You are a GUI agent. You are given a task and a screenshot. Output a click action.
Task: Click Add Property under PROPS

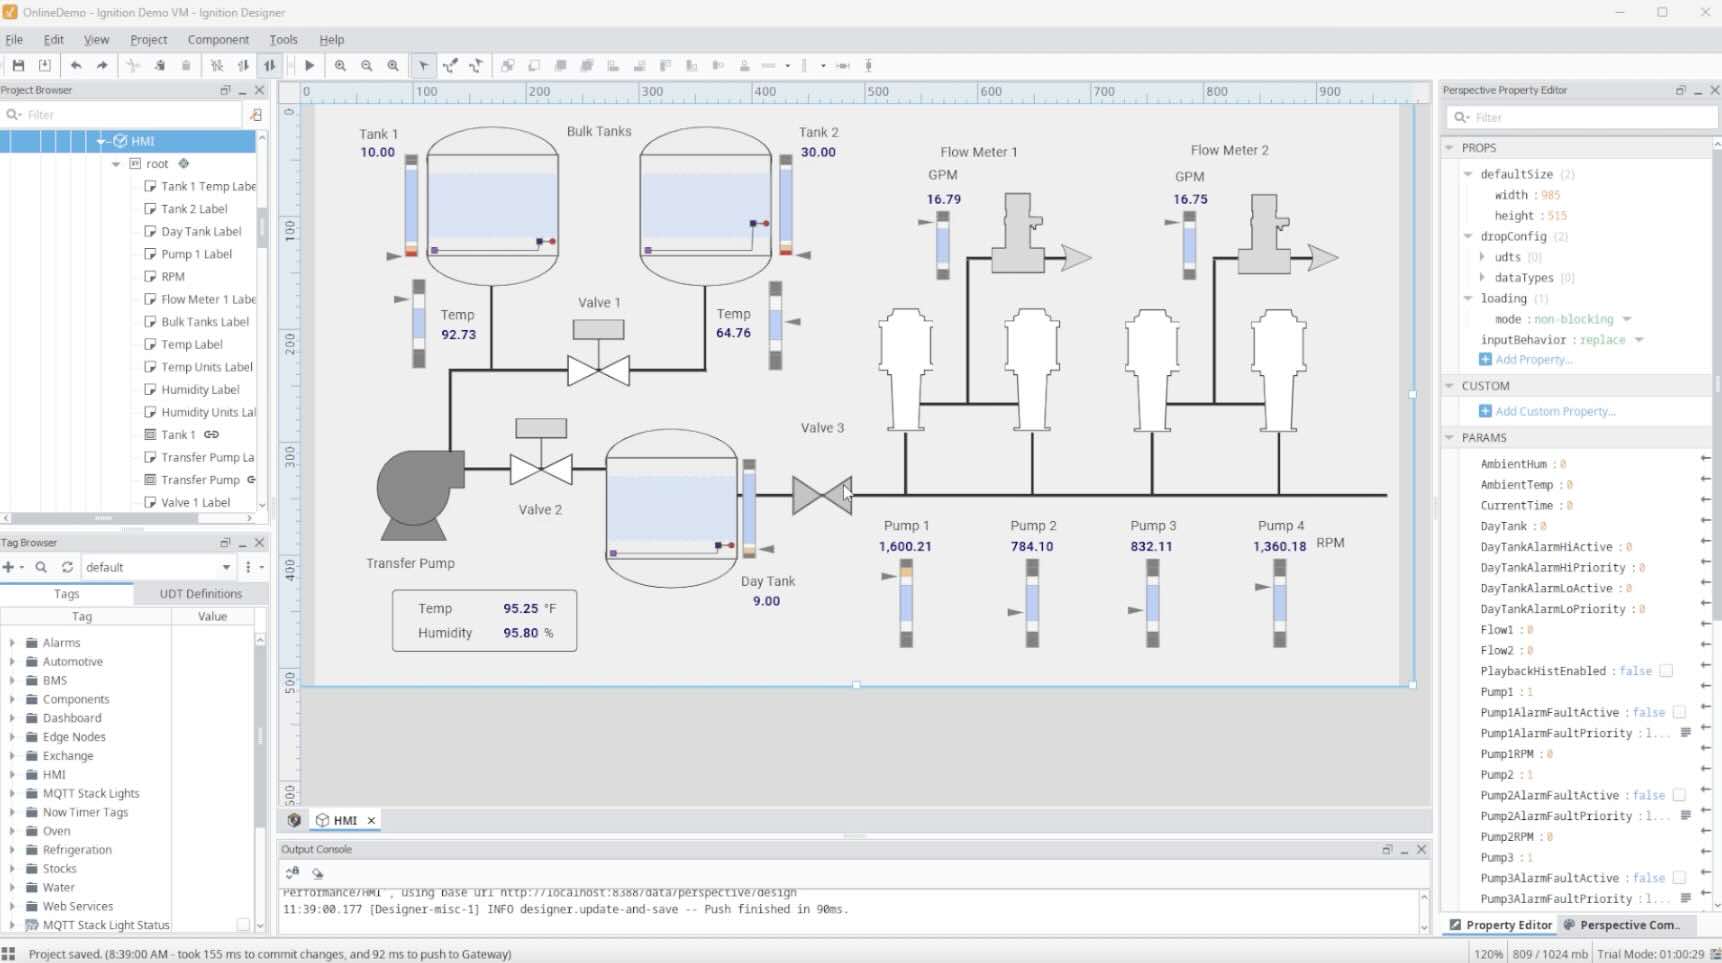(1533, 360)
